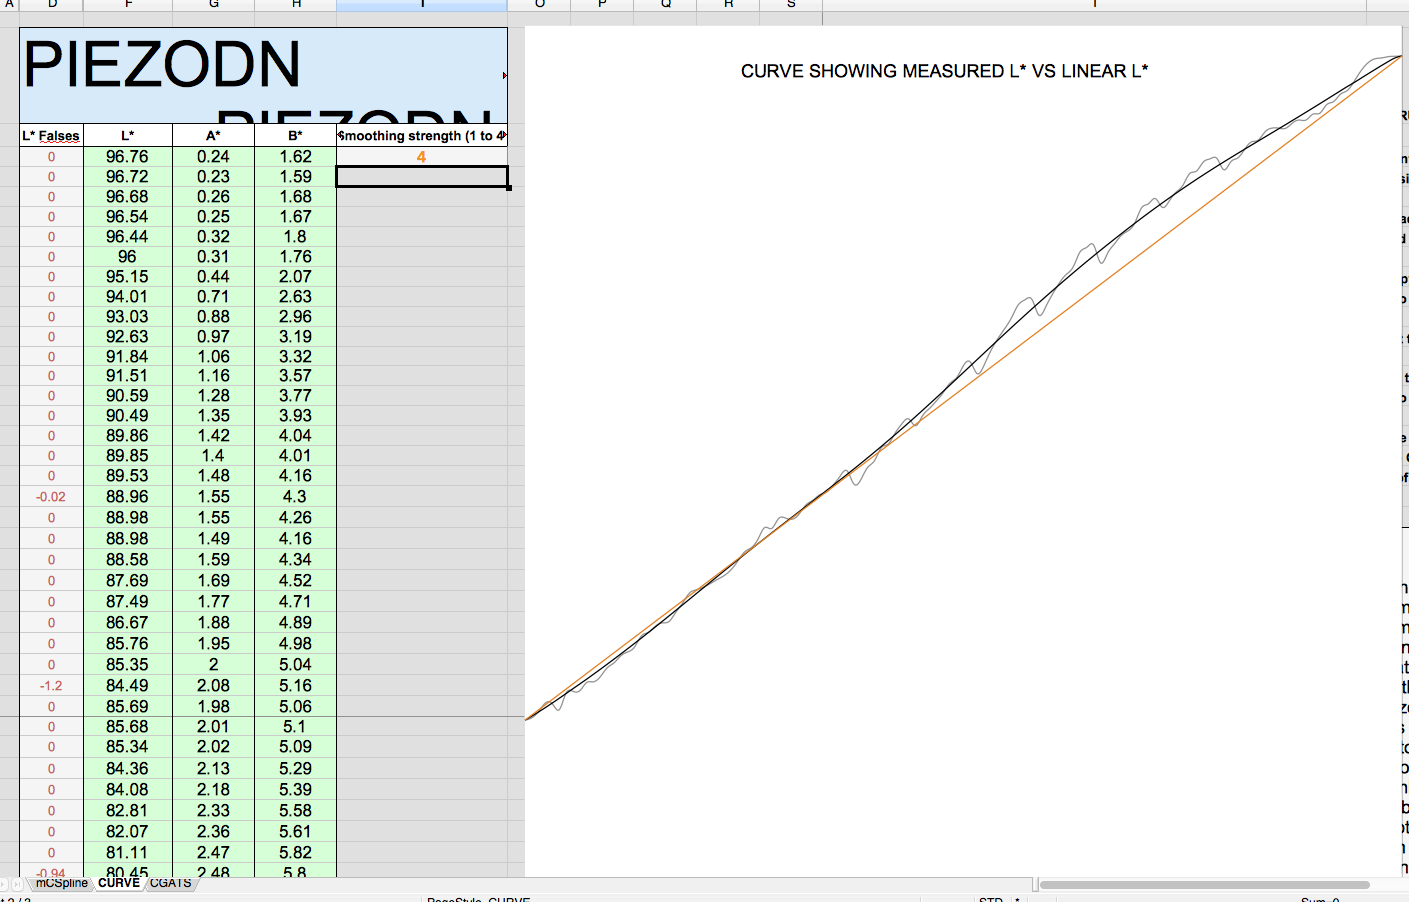This screenshot has height=902, width=1409.
Task: Click the chart title text
Action: pyautogui.click(x=944, y=71)
